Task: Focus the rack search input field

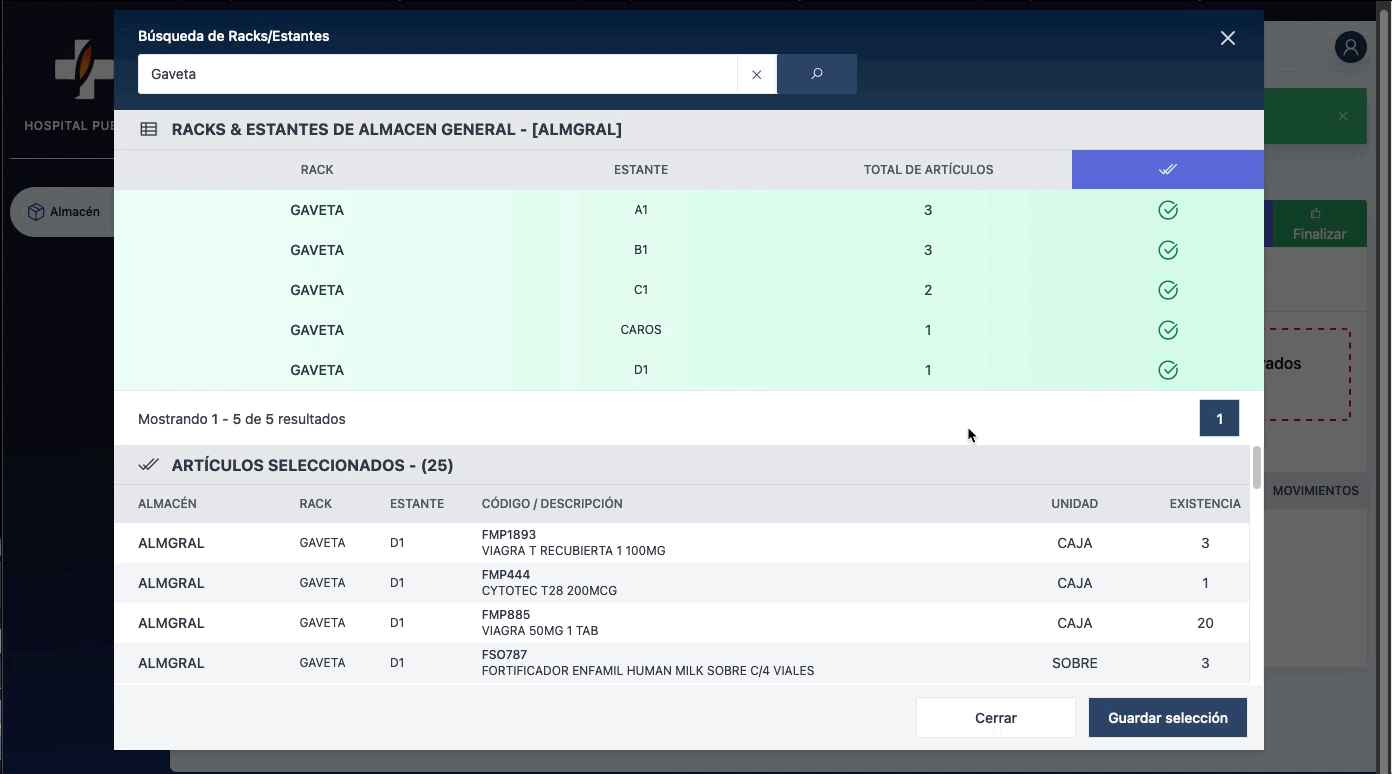Action: point(437,74)
